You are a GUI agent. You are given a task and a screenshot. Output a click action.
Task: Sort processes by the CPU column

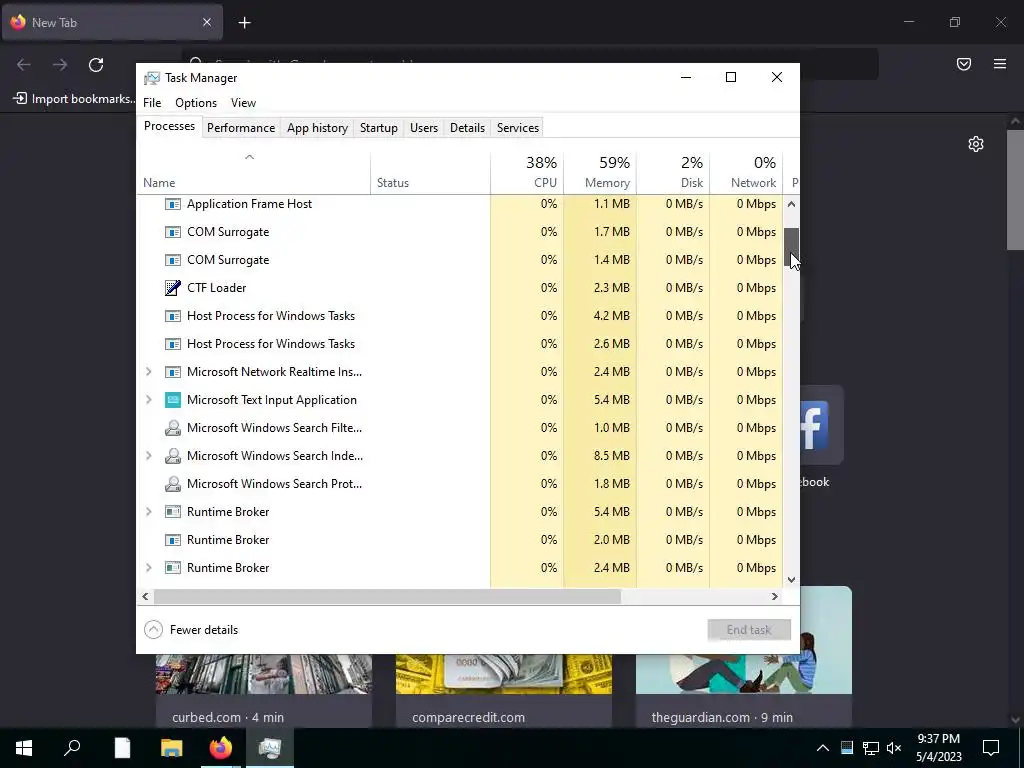click(527, 172)
